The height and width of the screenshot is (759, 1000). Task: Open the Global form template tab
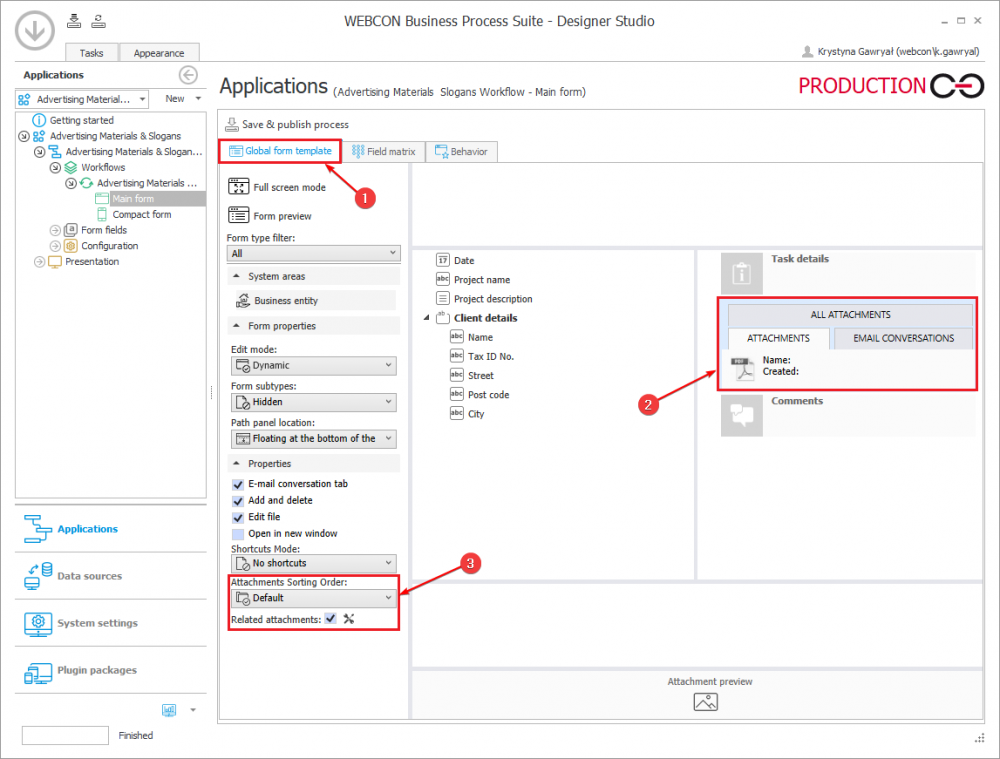point(280,151)
